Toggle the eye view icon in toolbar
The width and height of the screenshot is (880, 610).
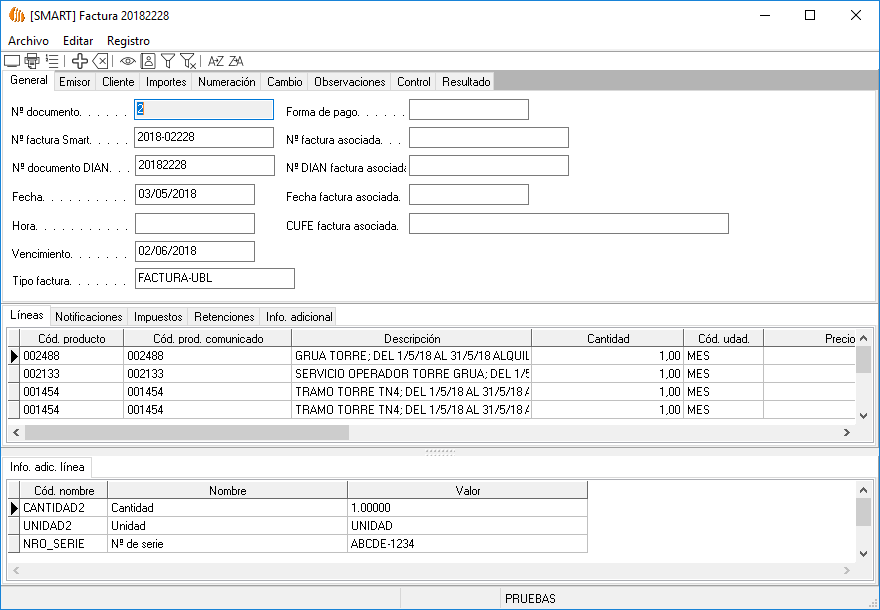point(128,61)
